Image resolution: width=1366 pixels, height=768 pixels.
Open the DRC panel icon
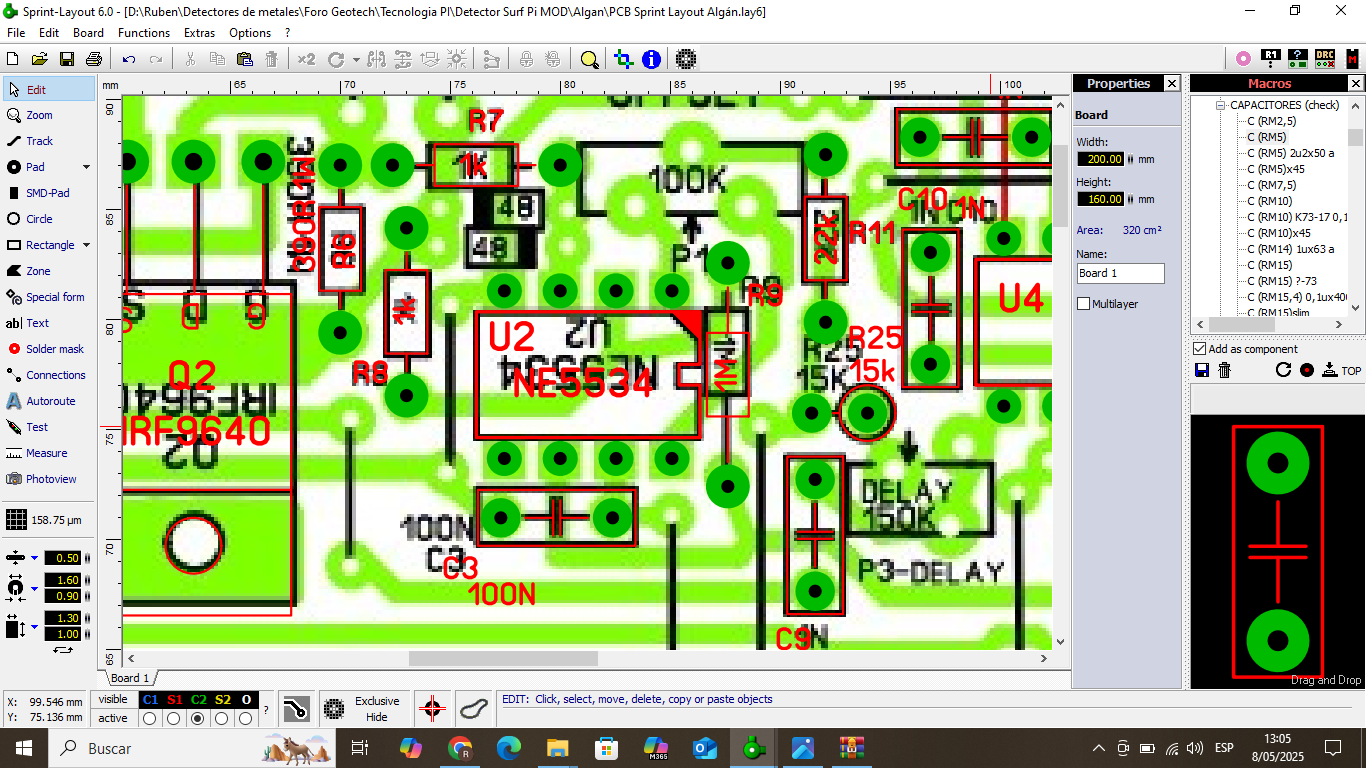coord(1325,58)
